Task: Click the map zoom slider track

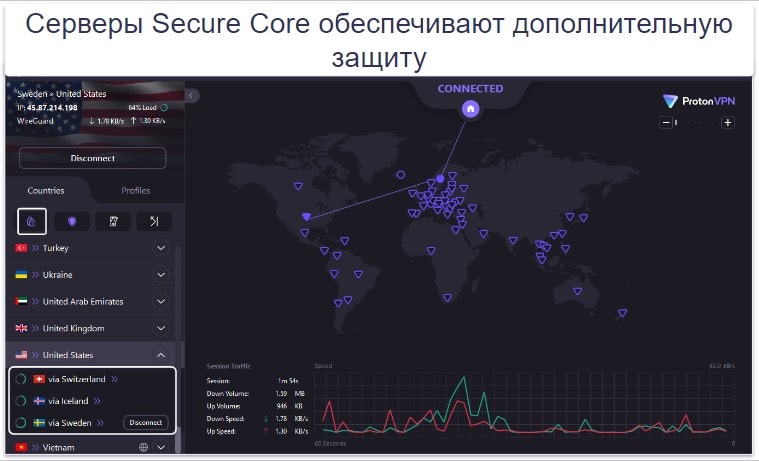Action: coord(697,123)
